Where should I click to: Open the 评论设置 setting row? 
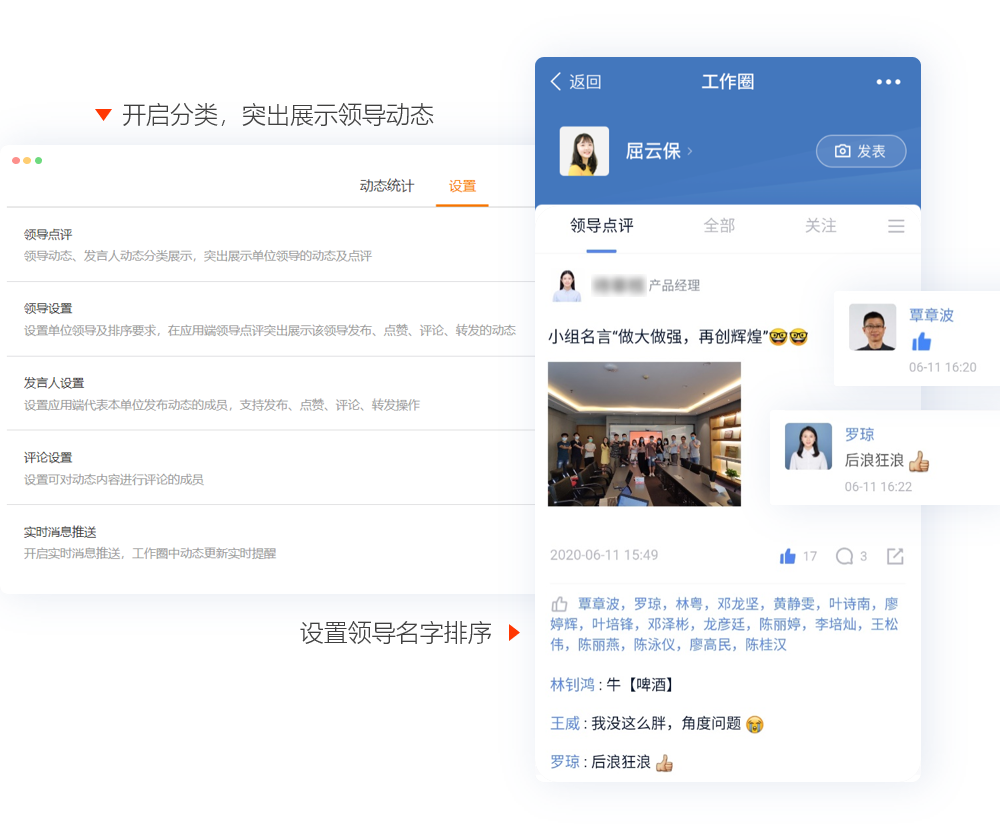(271, 468)
